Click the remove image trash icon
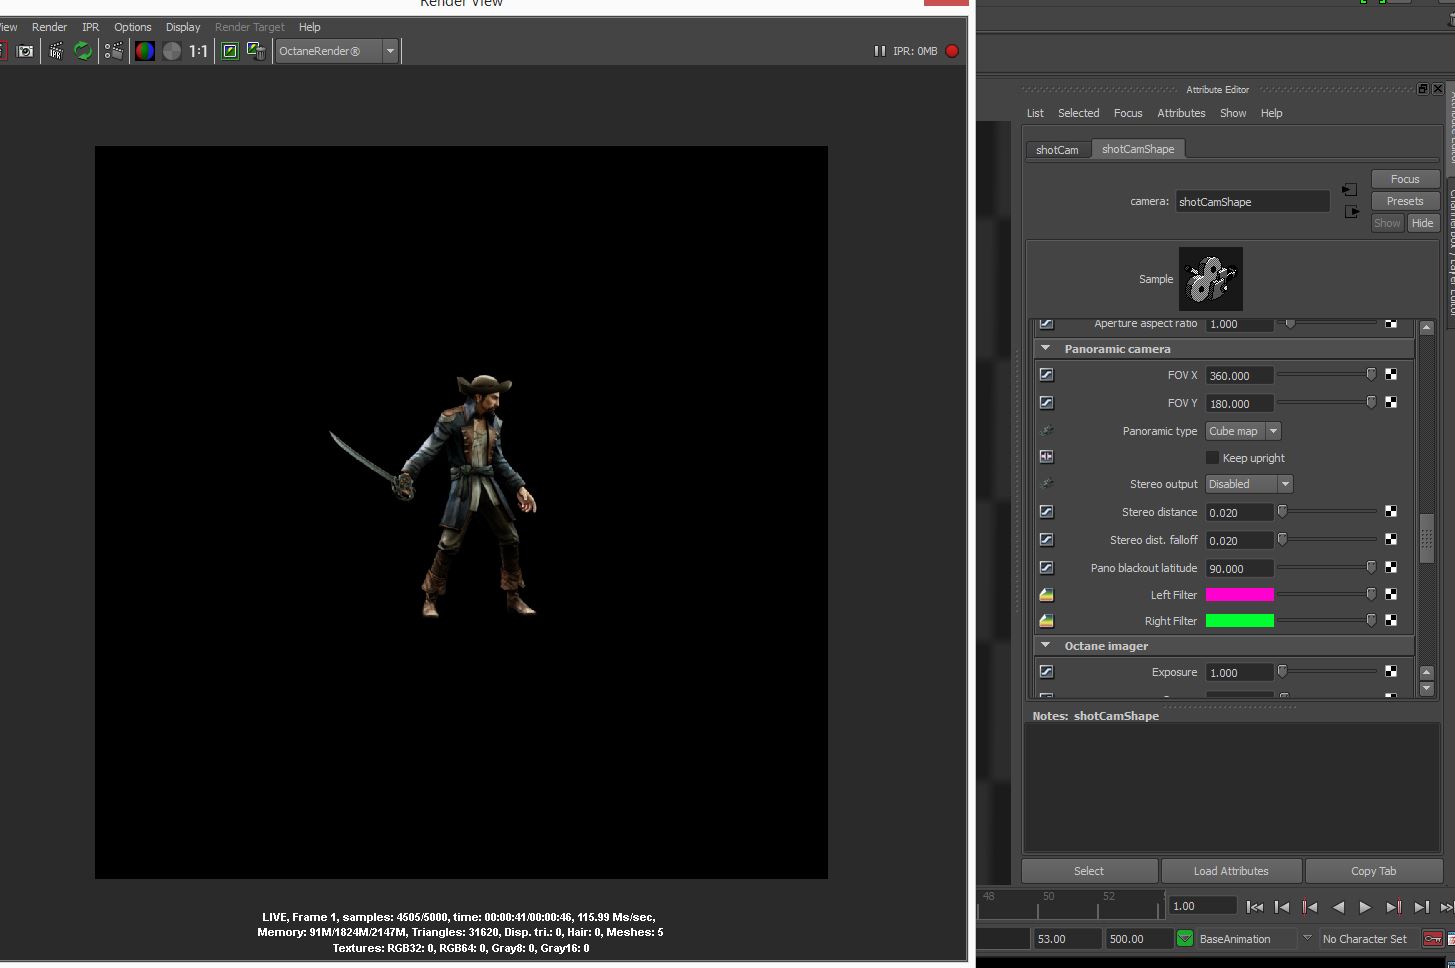 256,51
